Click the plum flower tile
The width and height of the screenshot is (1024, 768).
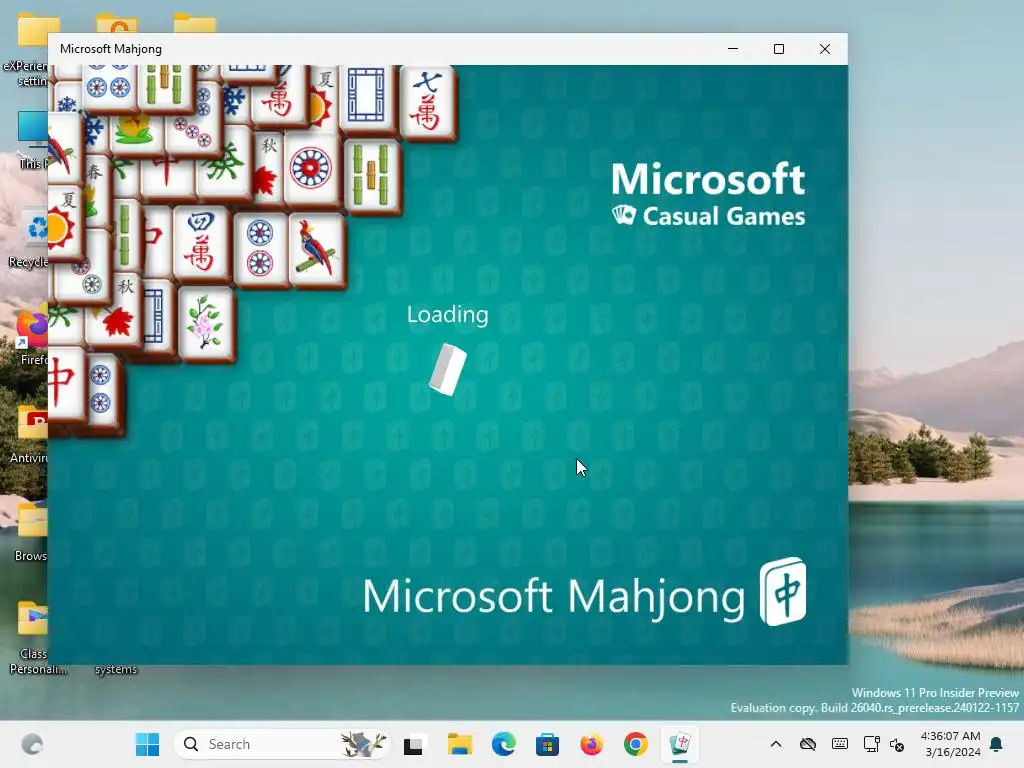tap(206, 325)
